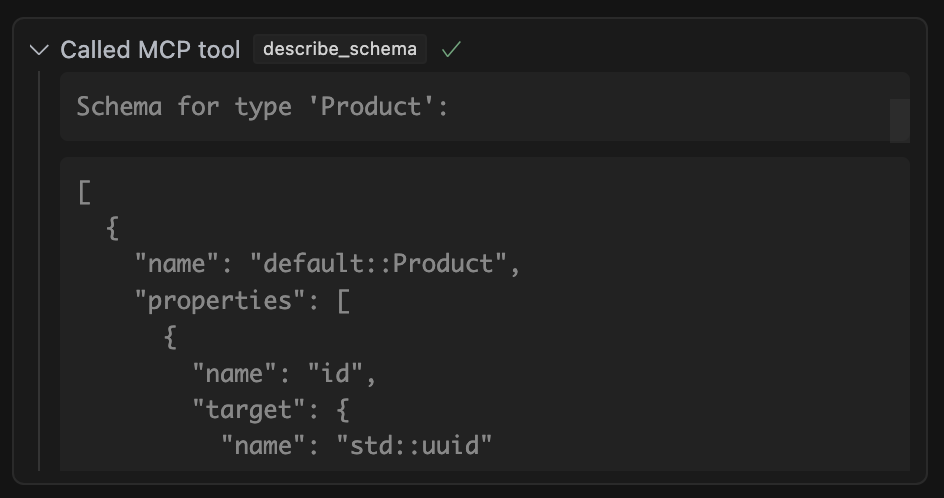
Task: Click the describe_schema tool name badge
Action: pos(340,49)
